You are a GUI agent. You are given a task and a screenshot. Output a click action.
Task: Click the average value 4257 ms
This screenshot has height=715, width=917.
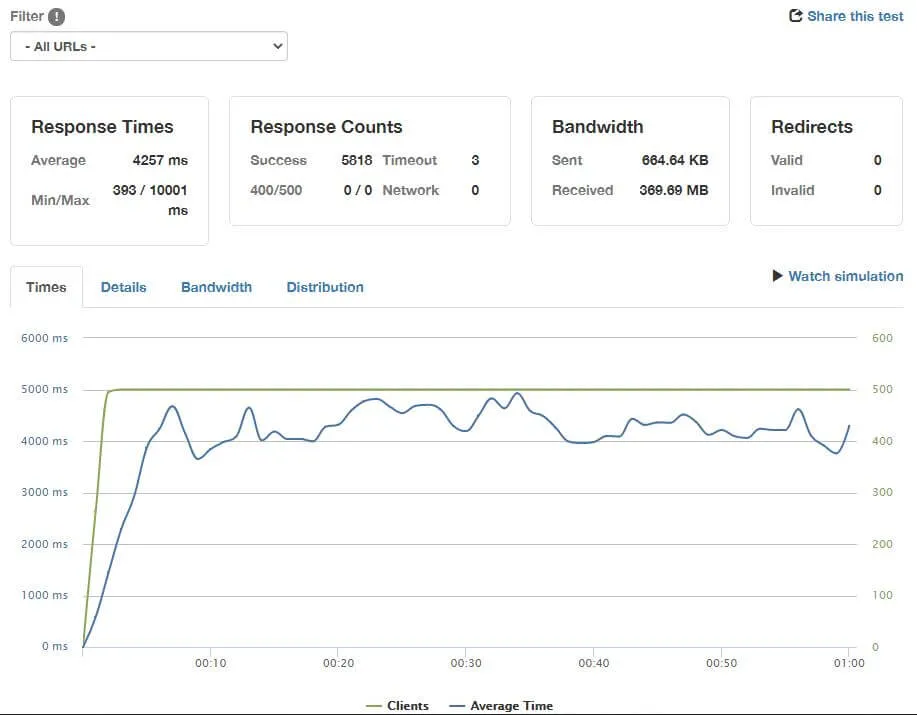click(x=160, y=160)
